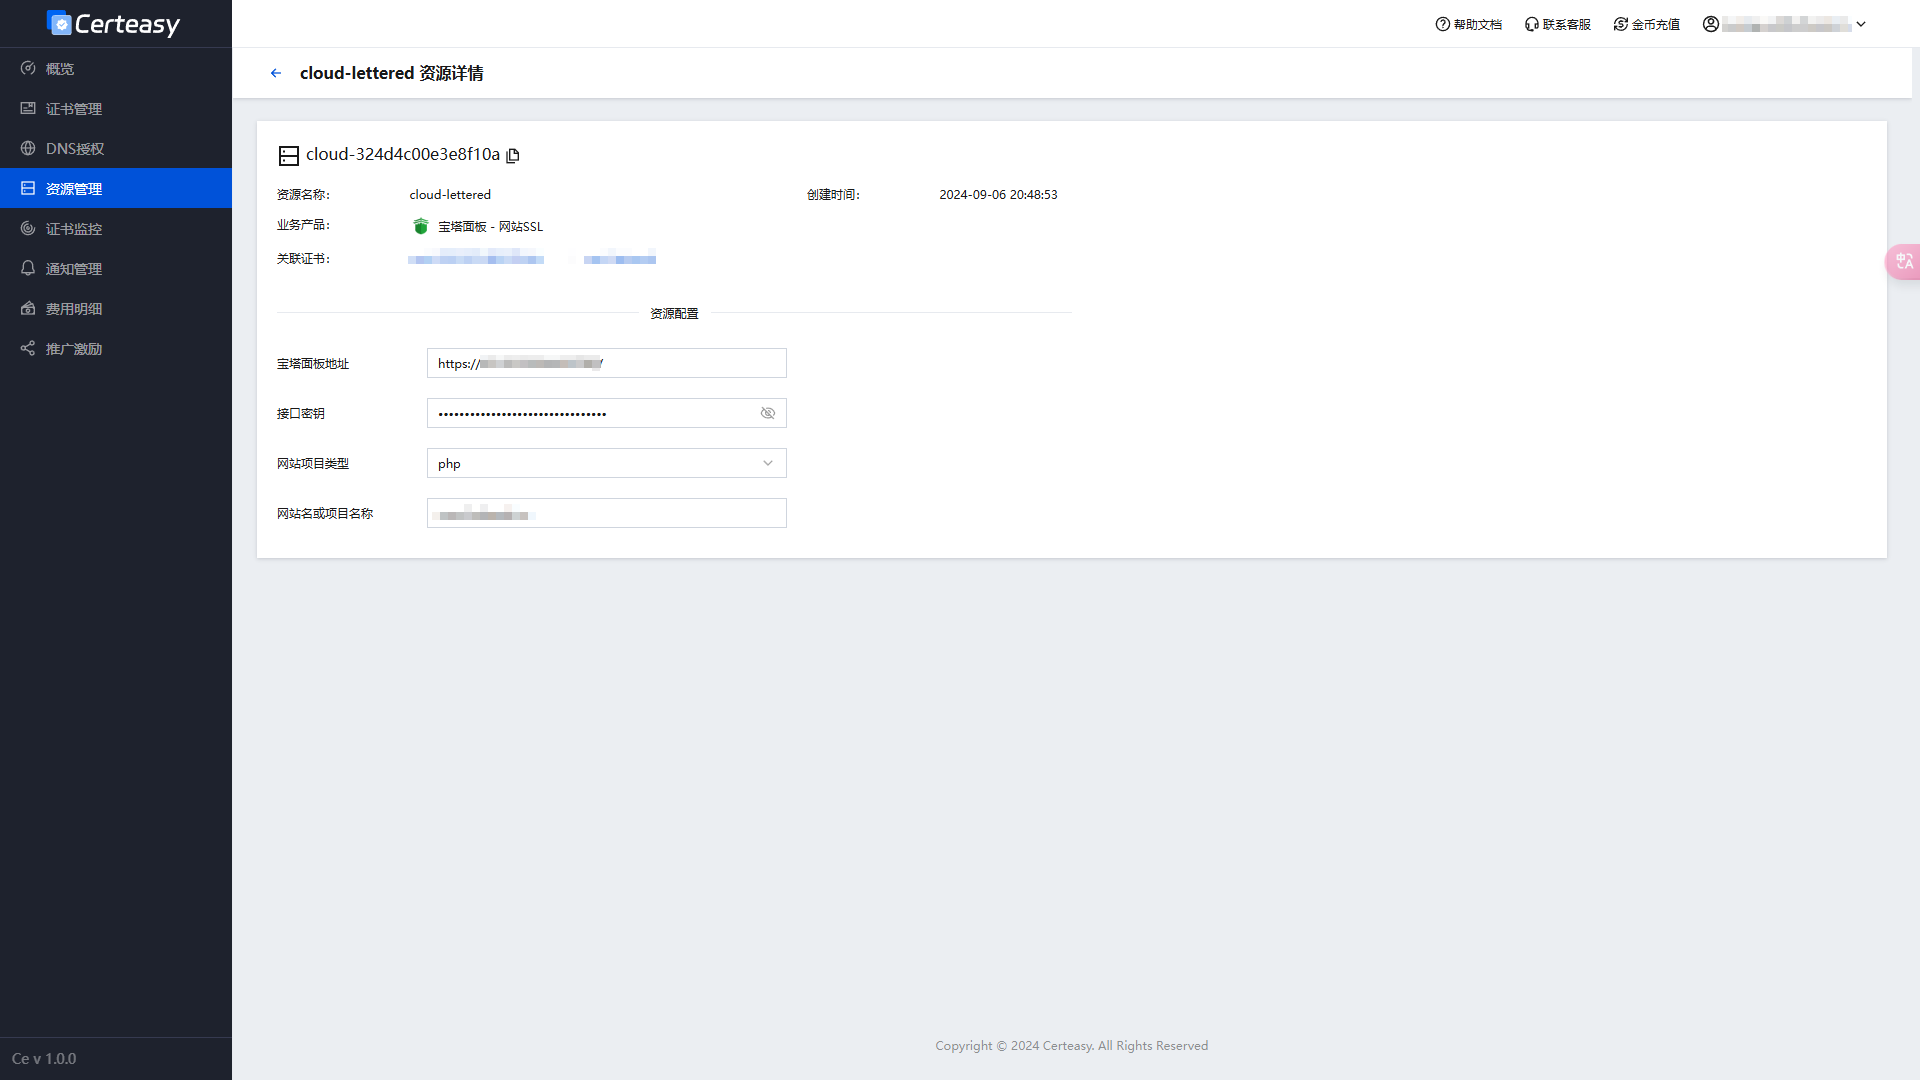Click associated certificate link in 关联证书
This screenshot has width=1920, height=1080.
coord(476,258)
